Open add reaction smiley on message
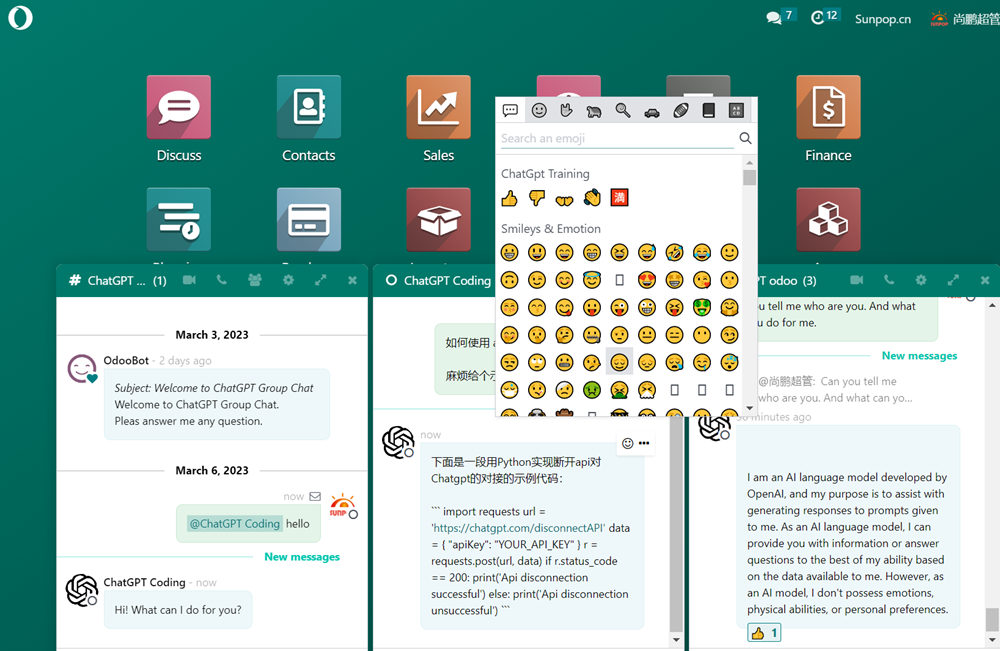 (x=628, y=443)
